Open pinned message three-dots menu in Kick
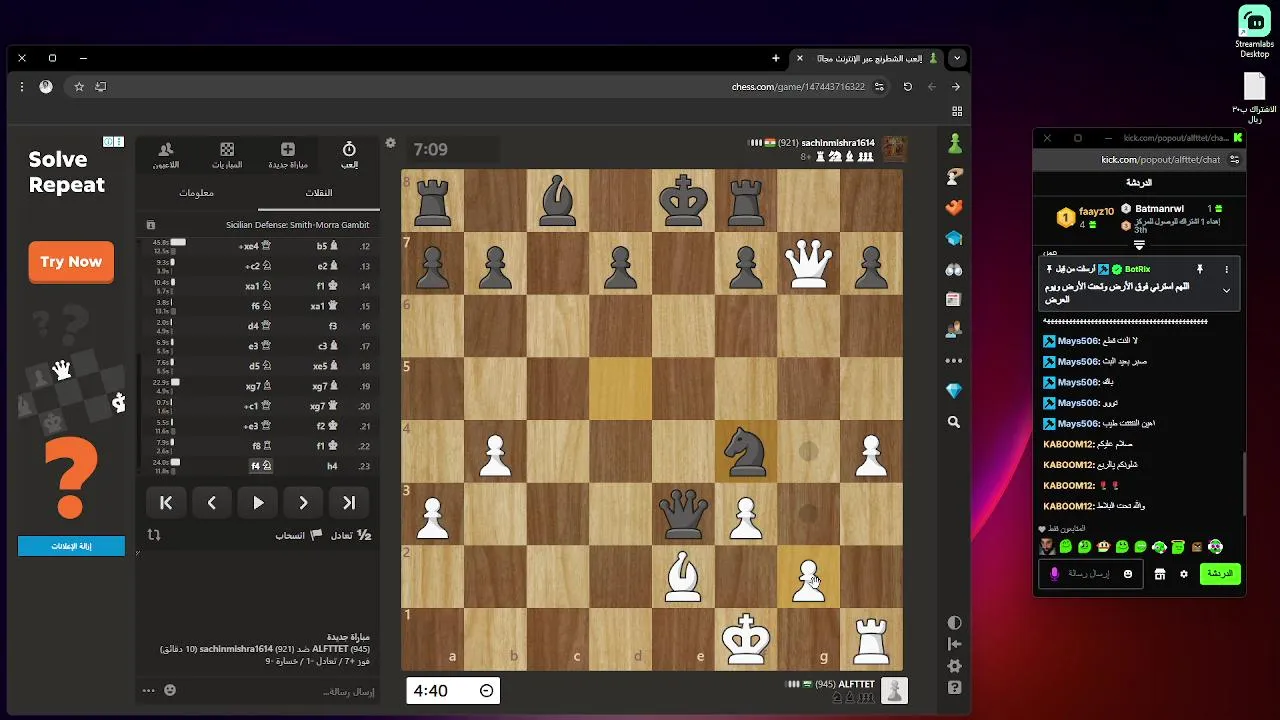1280x720 pixels. pyautogui.click(x=1226, y=269)
